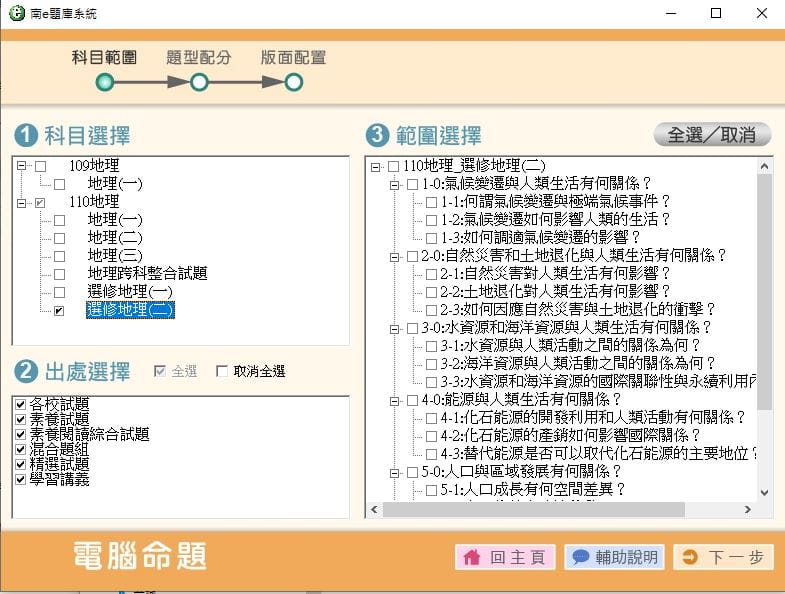Viewport: 785px width, 594px height.
Task: Collapse the 4-0 能源 chapter node
Action: coord(395,401)
